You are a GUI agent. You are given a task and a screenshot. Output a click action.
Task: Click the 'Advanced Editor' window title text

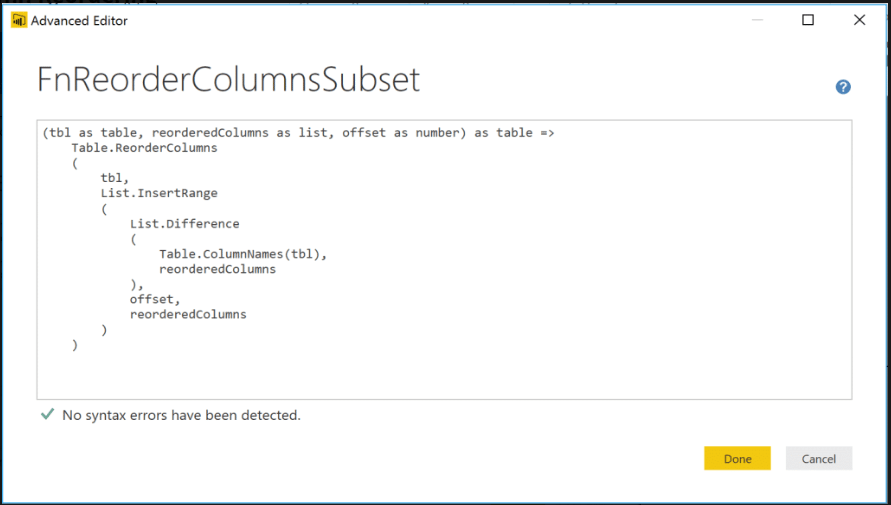[80, 20]
